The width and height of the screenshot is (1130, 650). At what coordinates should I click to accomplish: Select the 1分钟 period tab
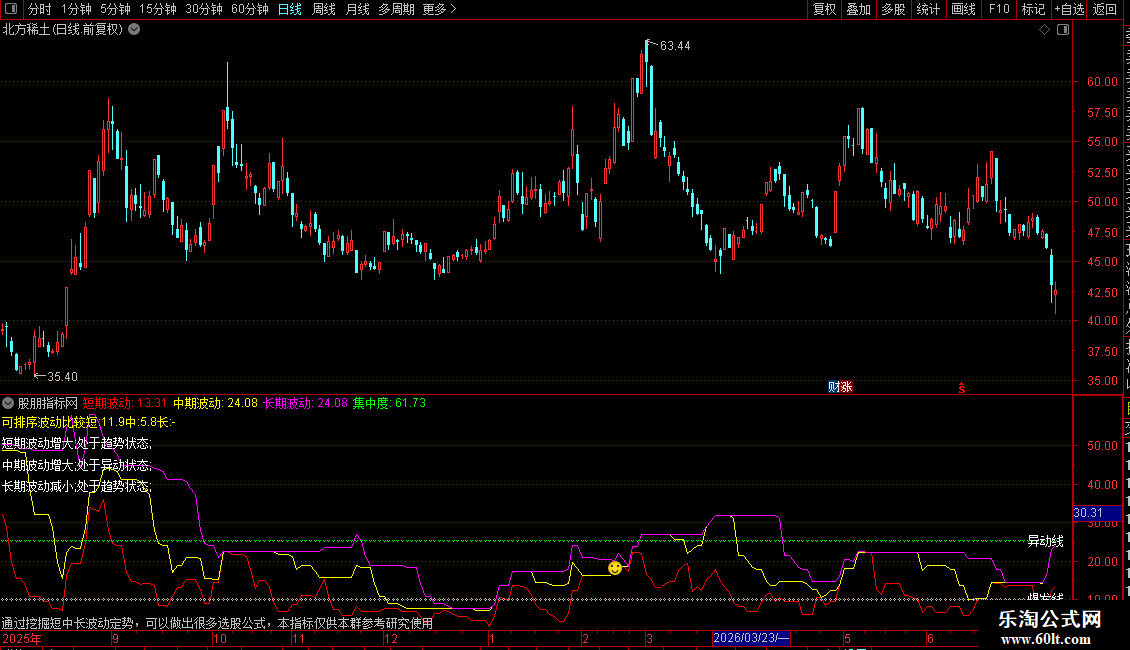(76, 9)
